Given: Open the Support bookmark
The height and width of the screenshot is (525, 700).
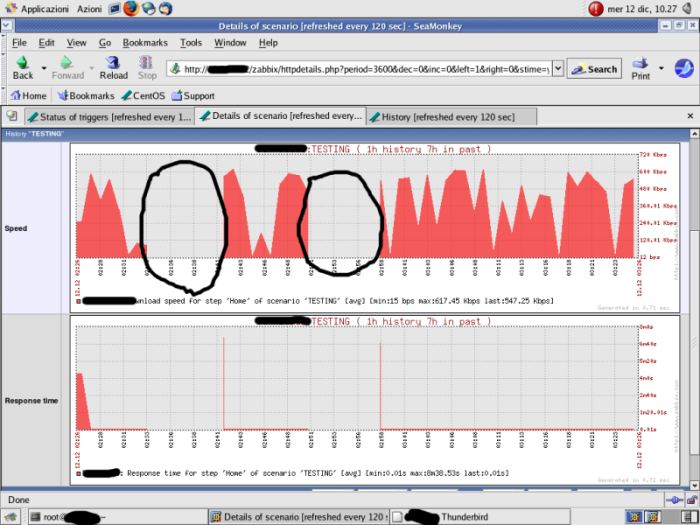Looking at the screenshot, I should (193, 96).
